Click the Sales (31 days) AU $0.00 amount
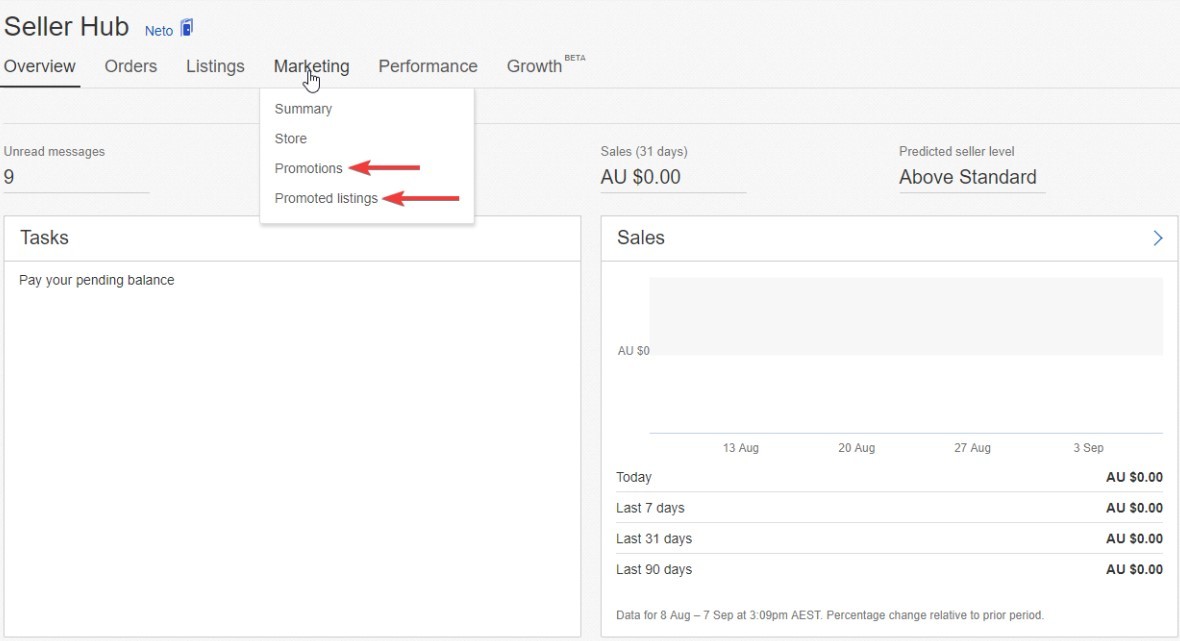1180x641 pixels. pos(640,178)
